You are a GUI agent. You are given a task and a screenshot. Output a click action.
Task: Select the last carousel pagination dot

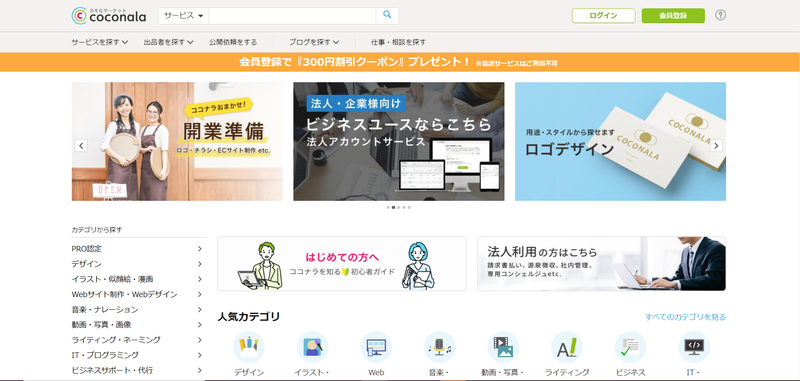(409, 208)
